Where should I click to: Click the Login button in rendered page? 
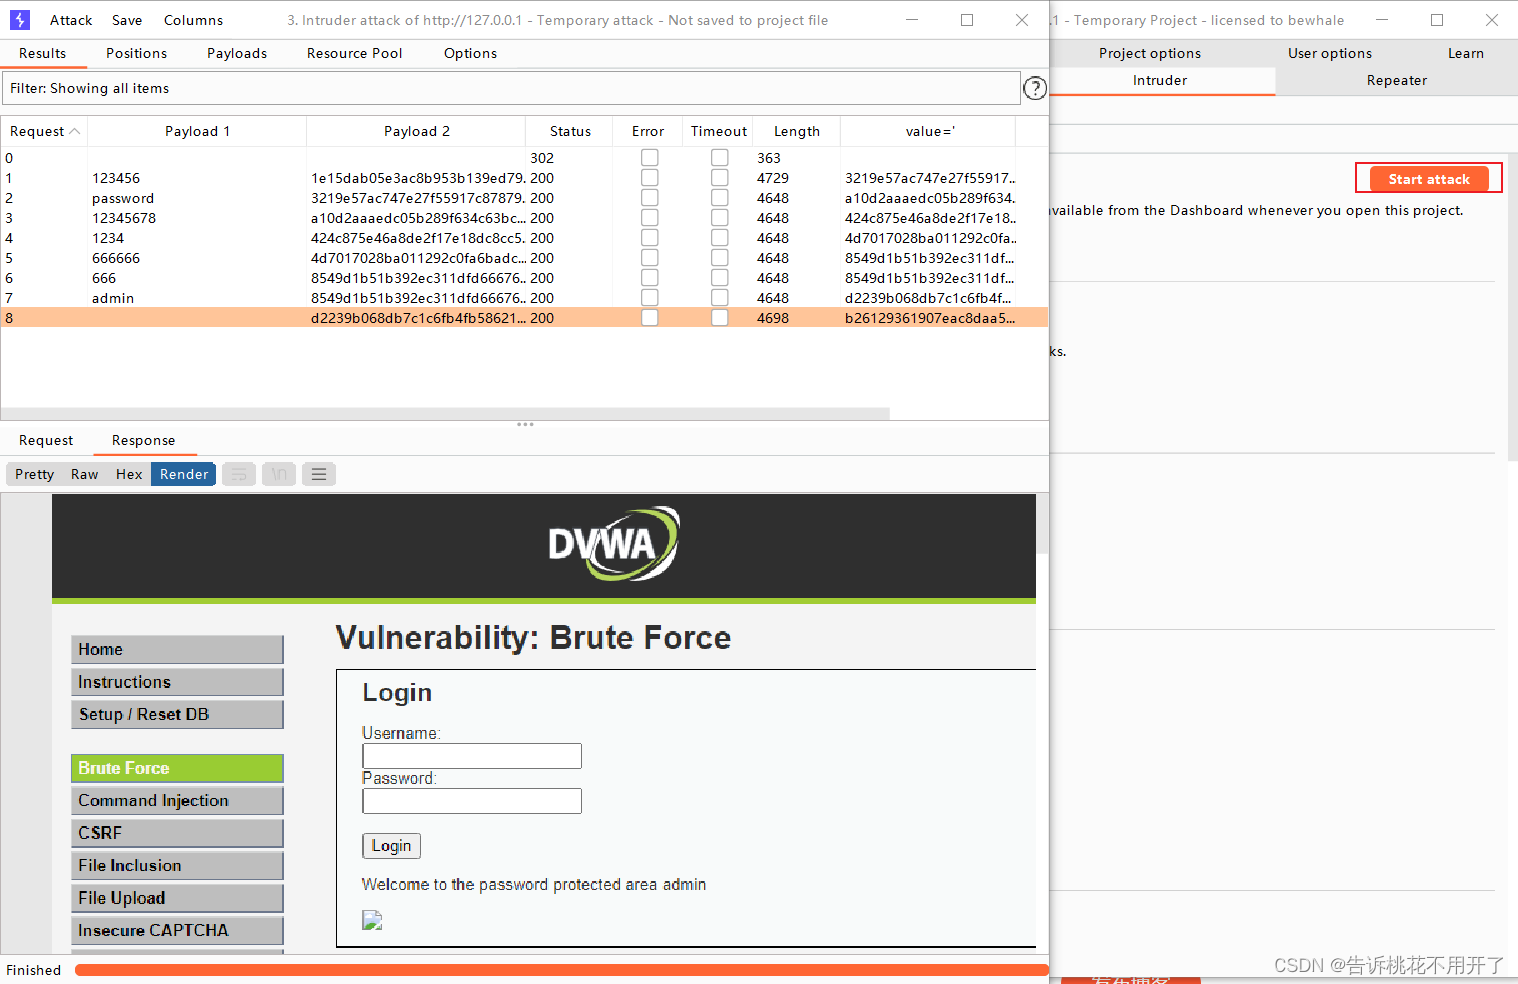click(x=391, y=846)
